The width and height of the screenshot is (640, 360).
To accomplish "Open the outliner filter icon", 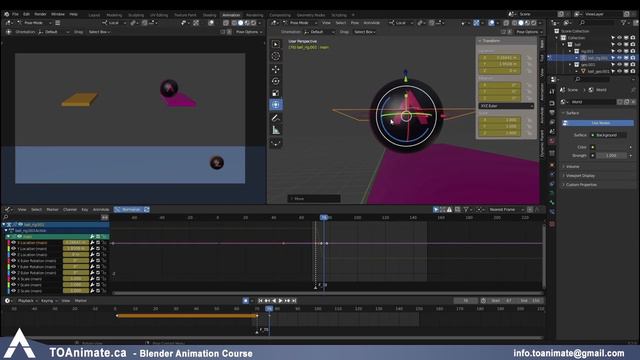I will point(624,23).
